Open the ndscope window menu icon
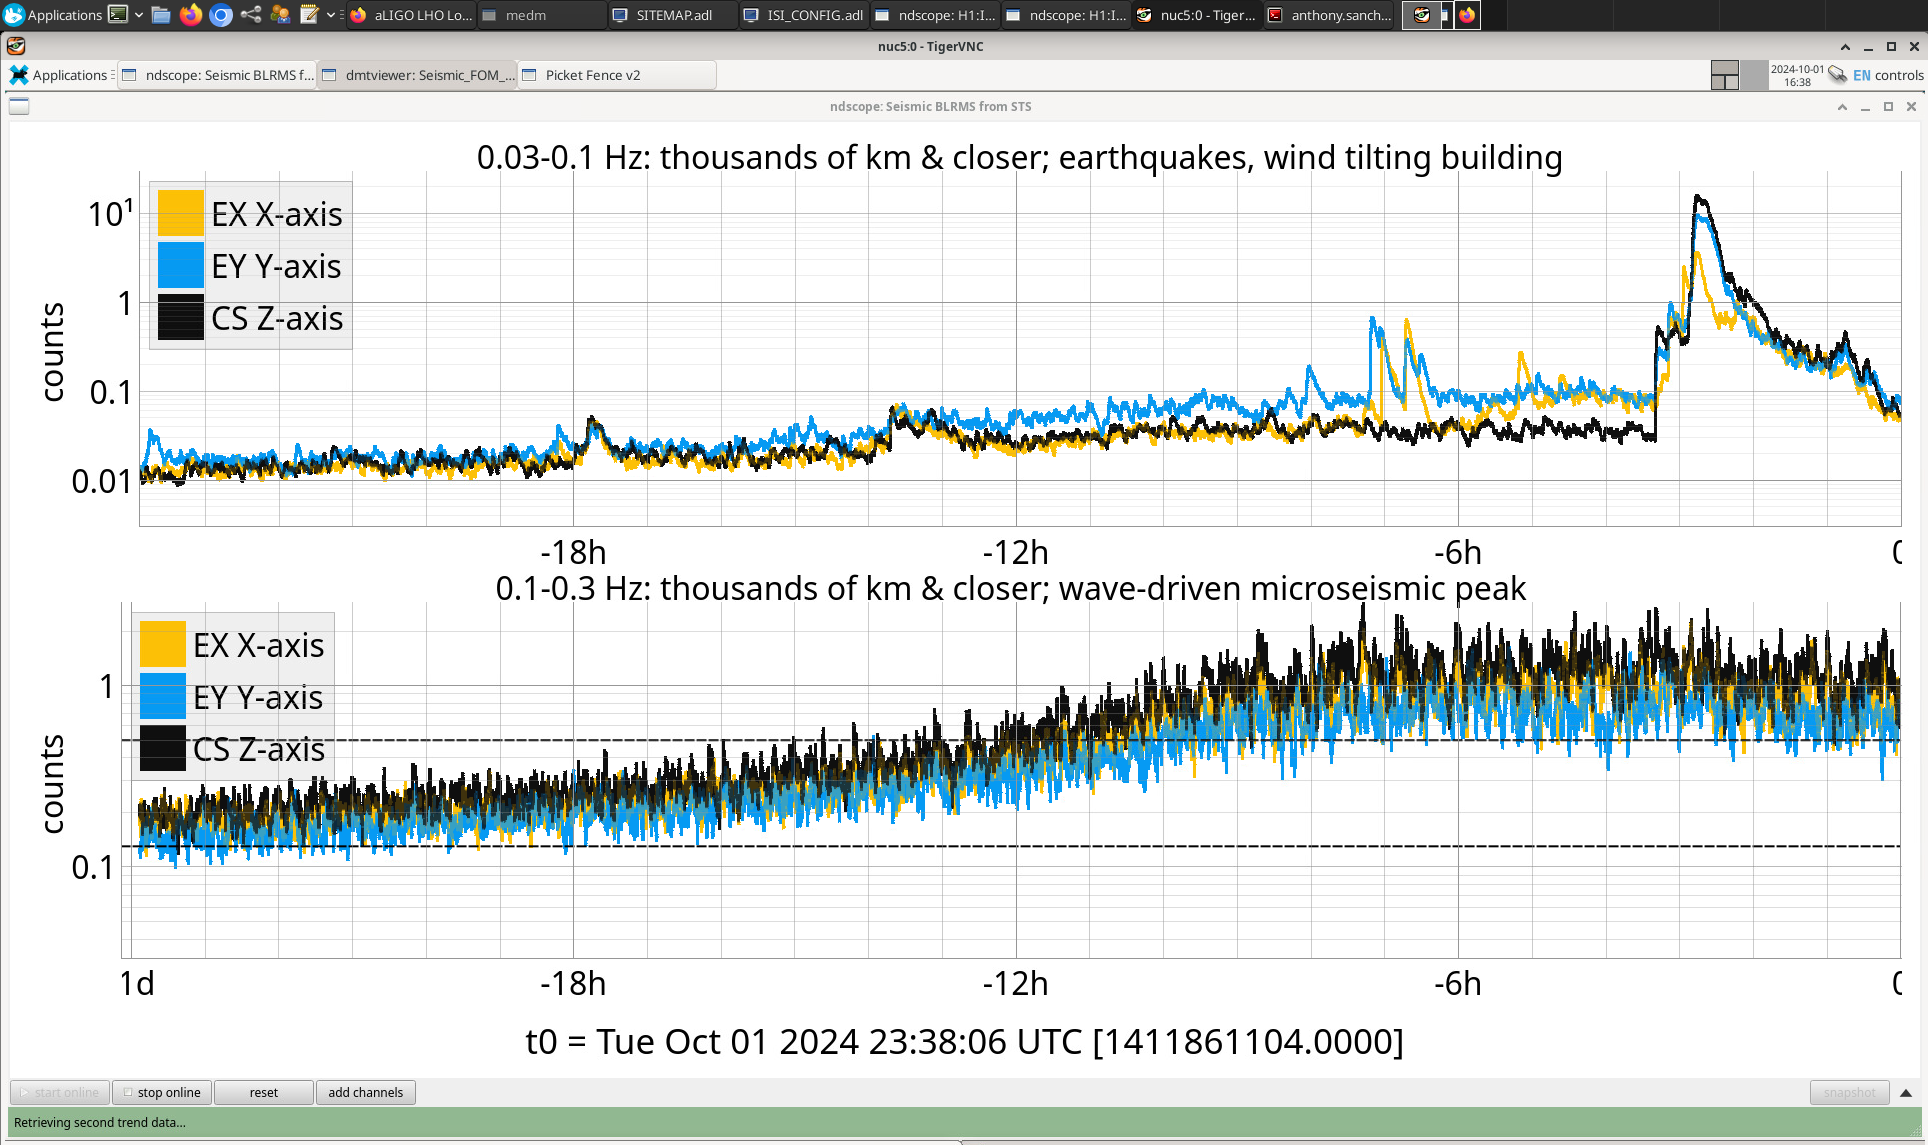Screen dimensions: 1928x1145 coord(19,106)
